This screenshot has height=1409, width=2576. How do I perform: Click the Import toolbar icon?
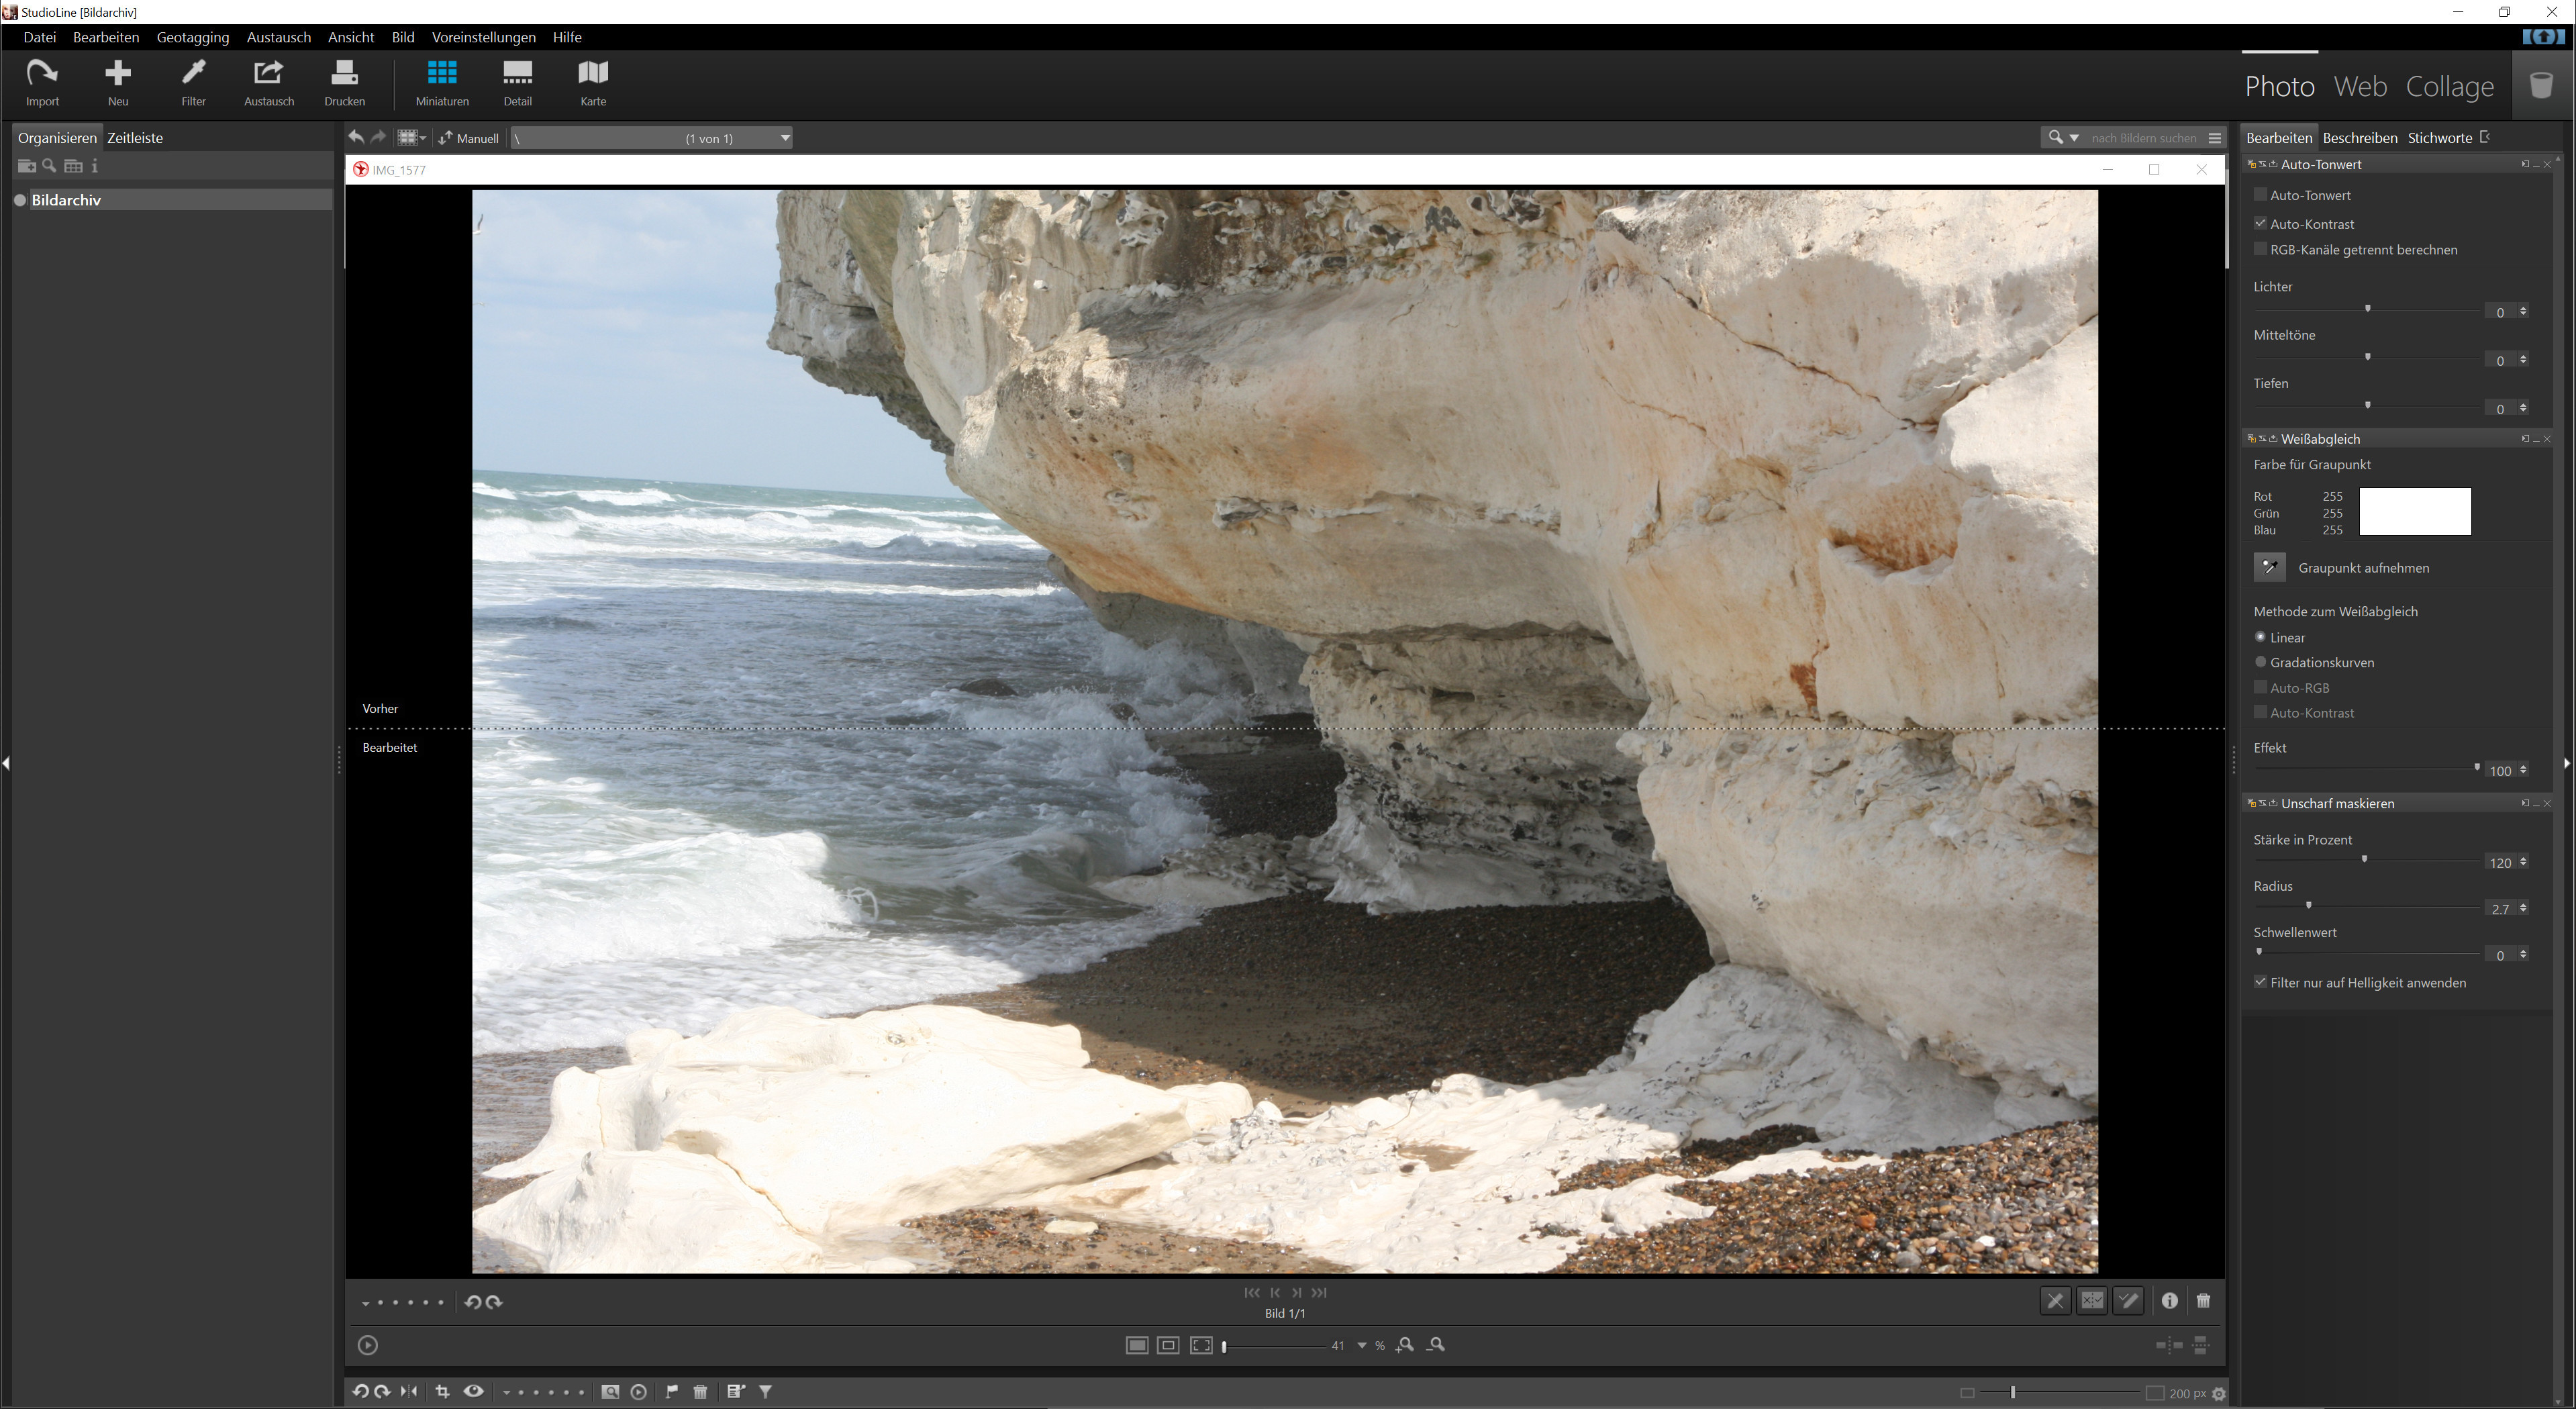click(42, 82)
